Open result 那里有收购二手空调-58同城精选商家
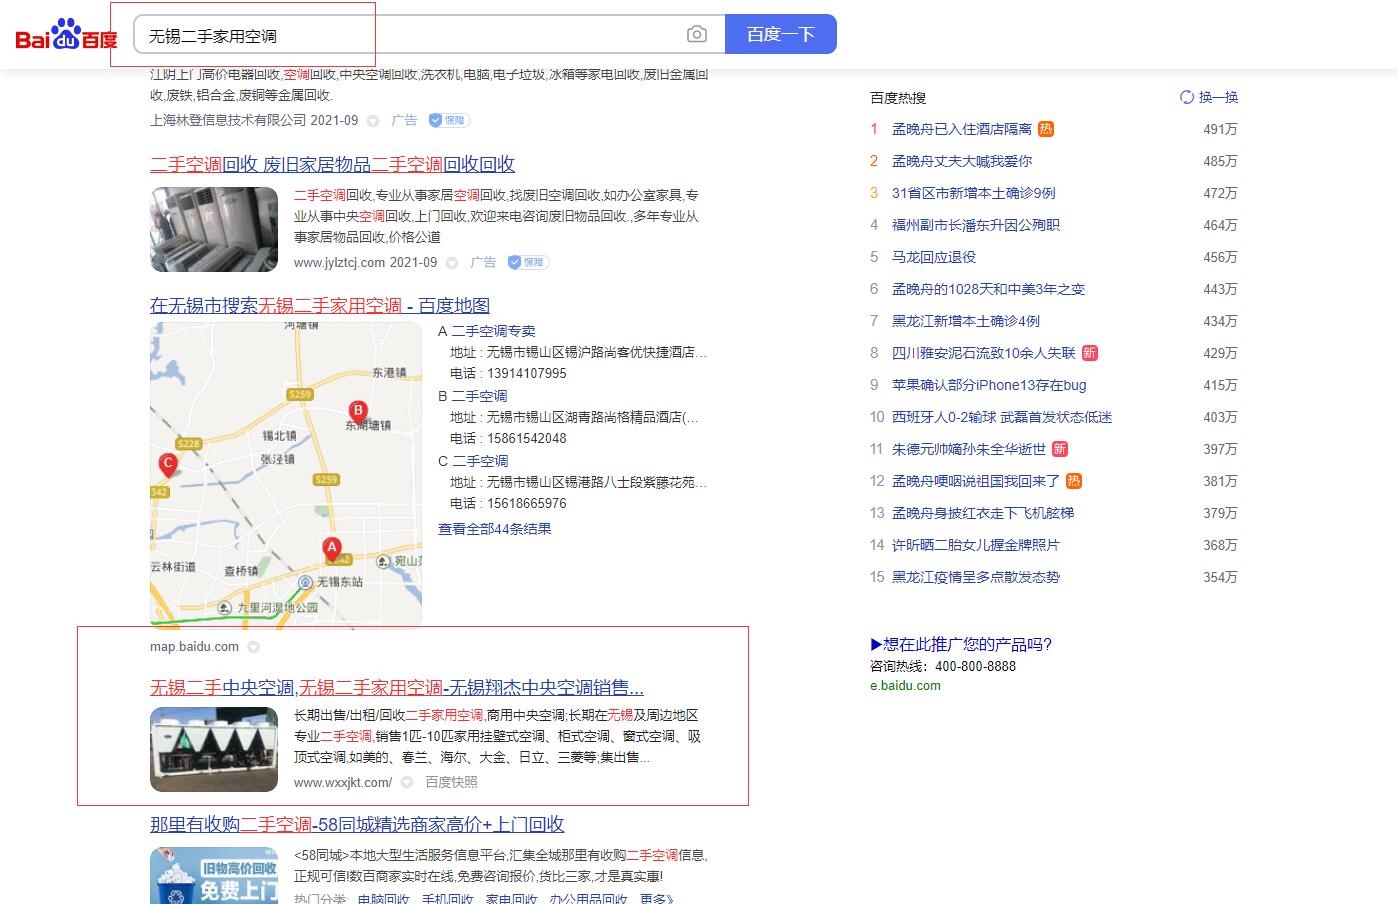 (x=357, y=825)
